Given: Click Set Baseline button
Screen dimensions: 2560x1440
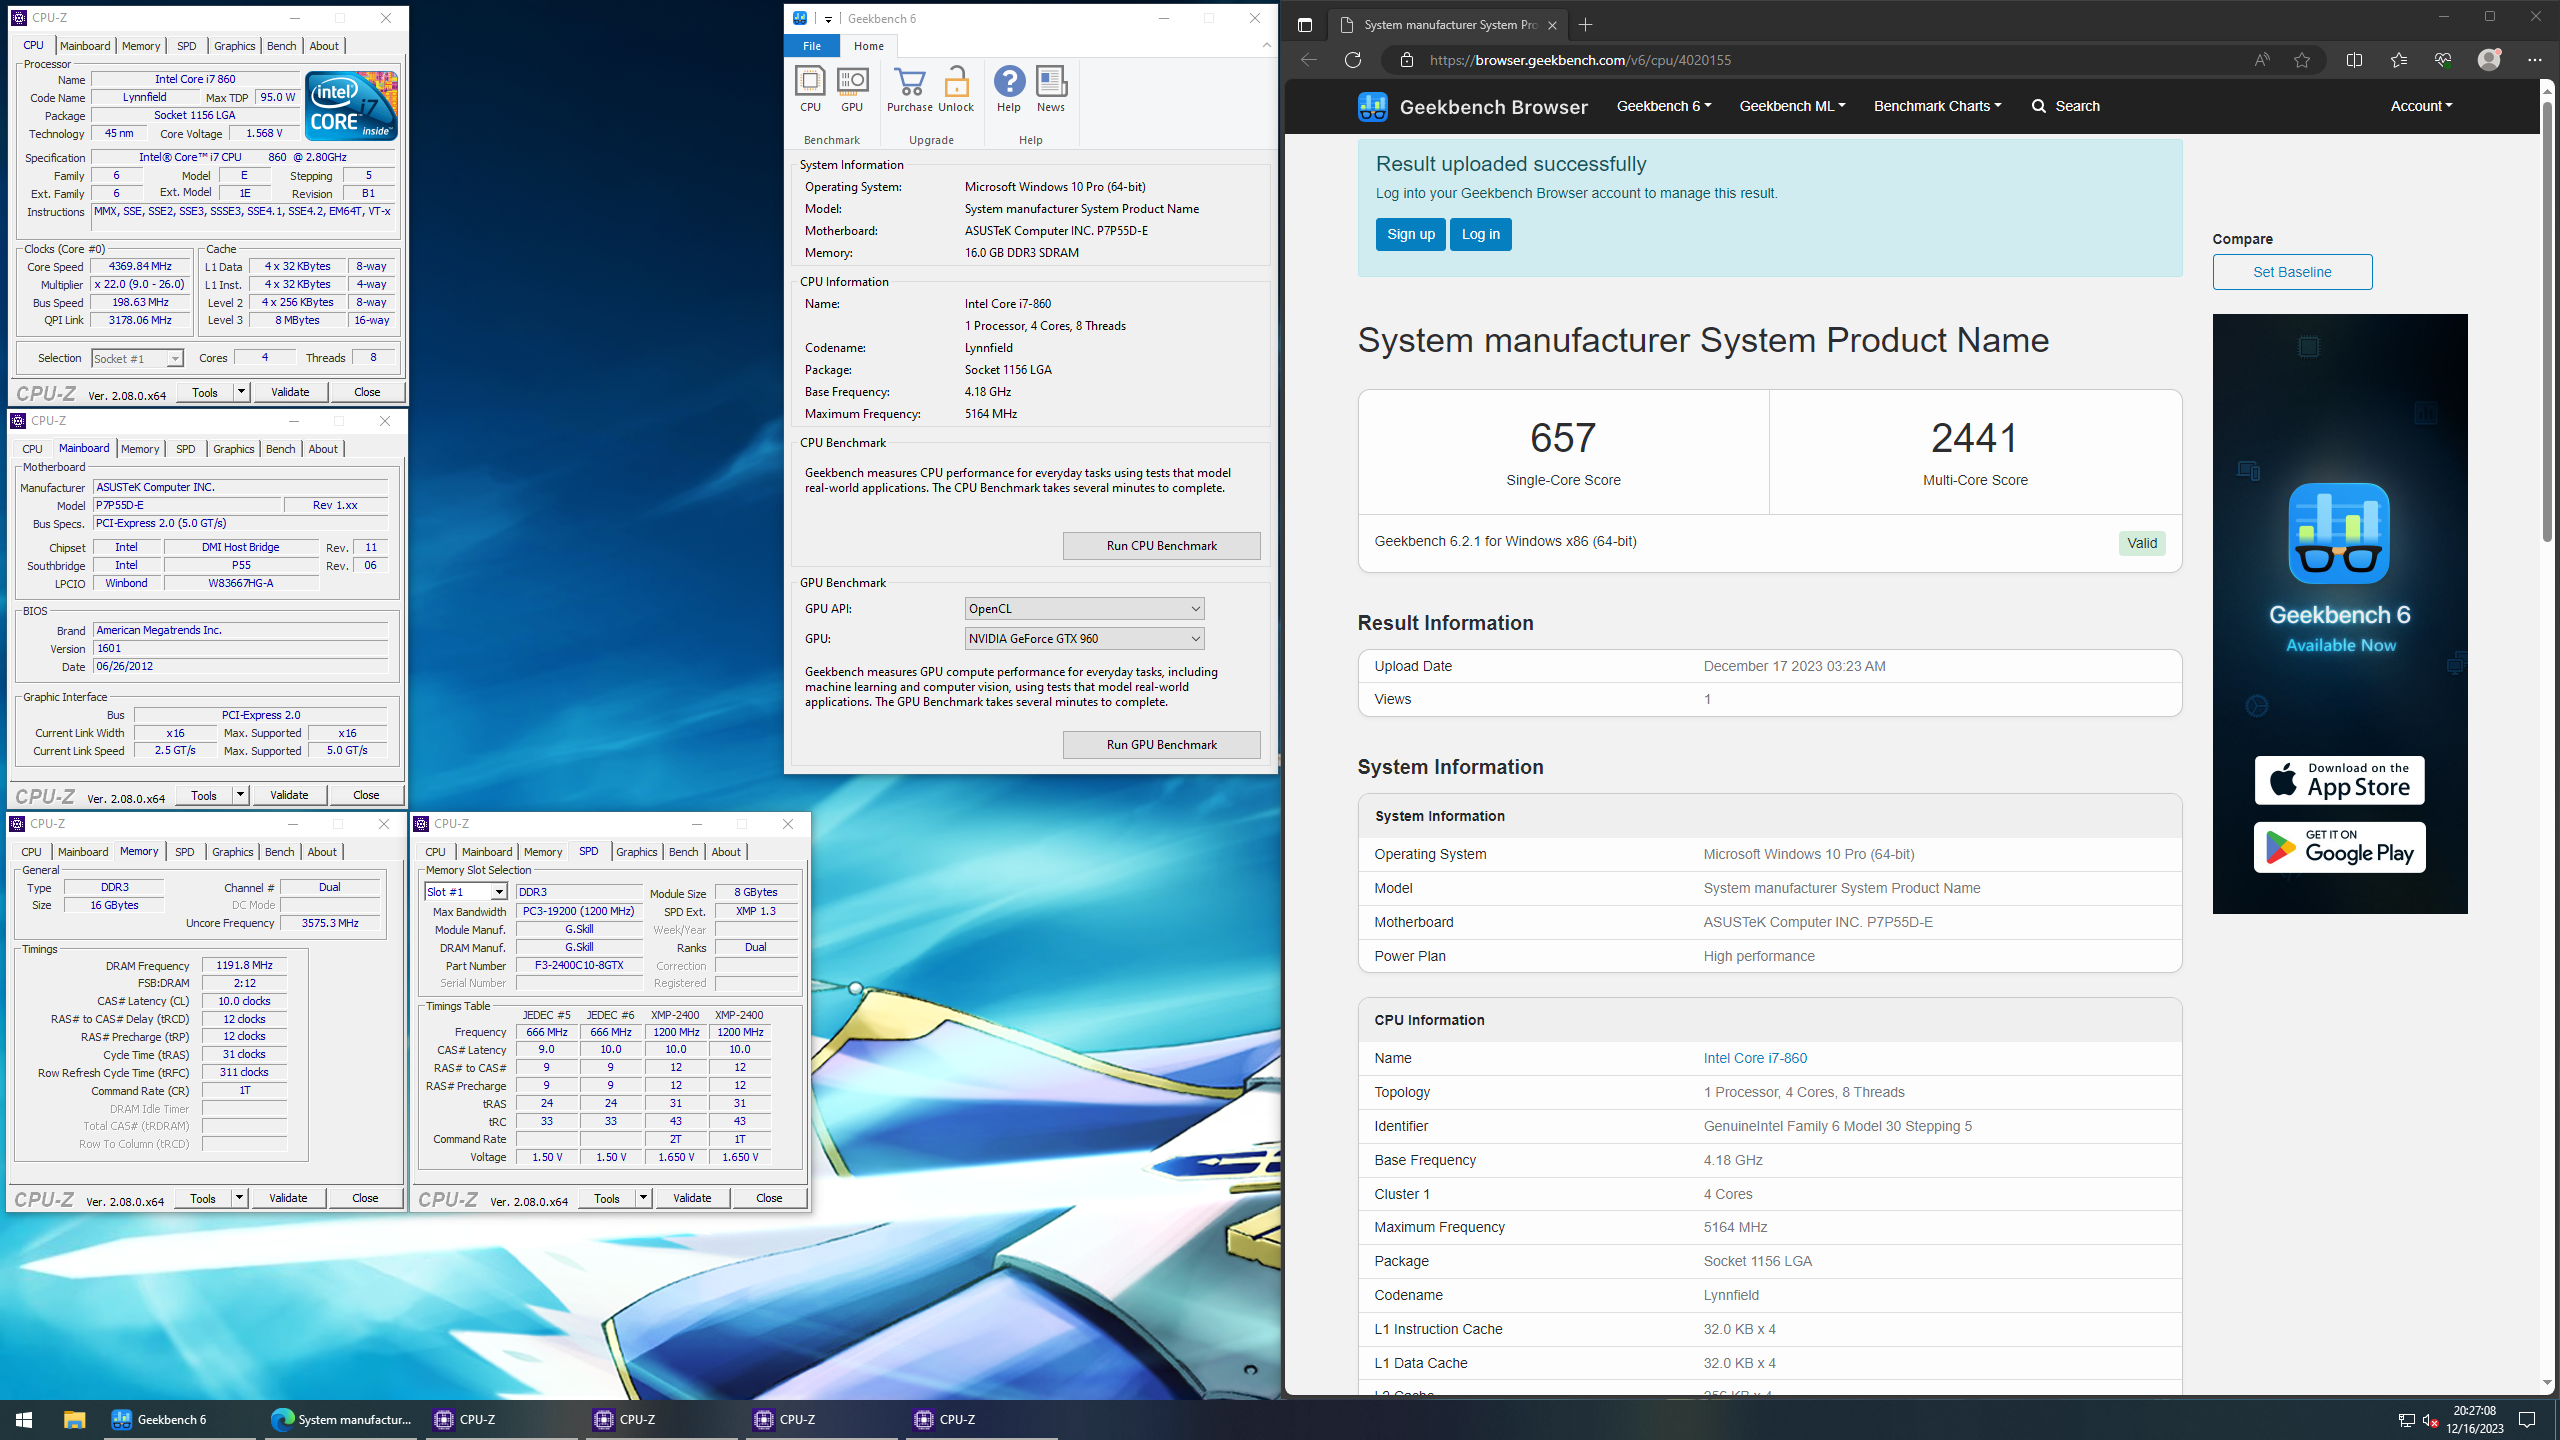Looking at the screenshot, I should (2292, 272).
